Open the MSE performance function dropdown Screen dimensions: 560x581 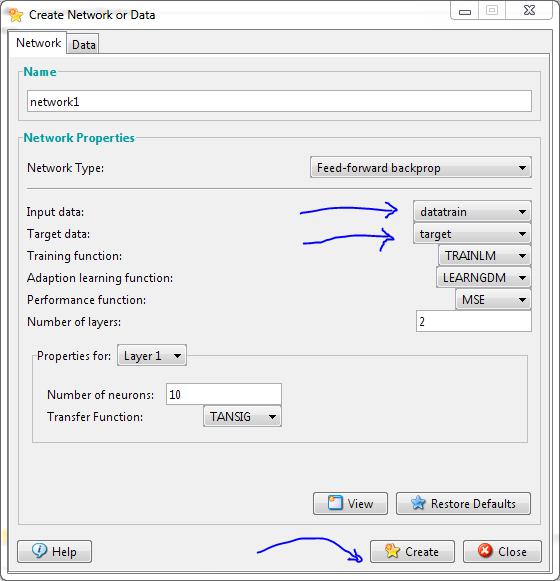(x=493, y=299)
